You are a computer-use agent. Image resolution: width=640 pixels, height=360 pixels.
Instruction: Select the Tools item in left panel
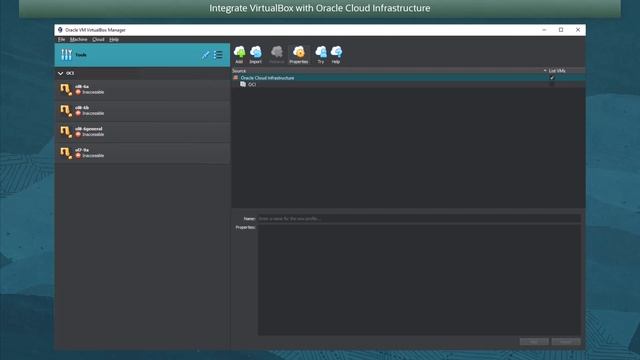142,55
